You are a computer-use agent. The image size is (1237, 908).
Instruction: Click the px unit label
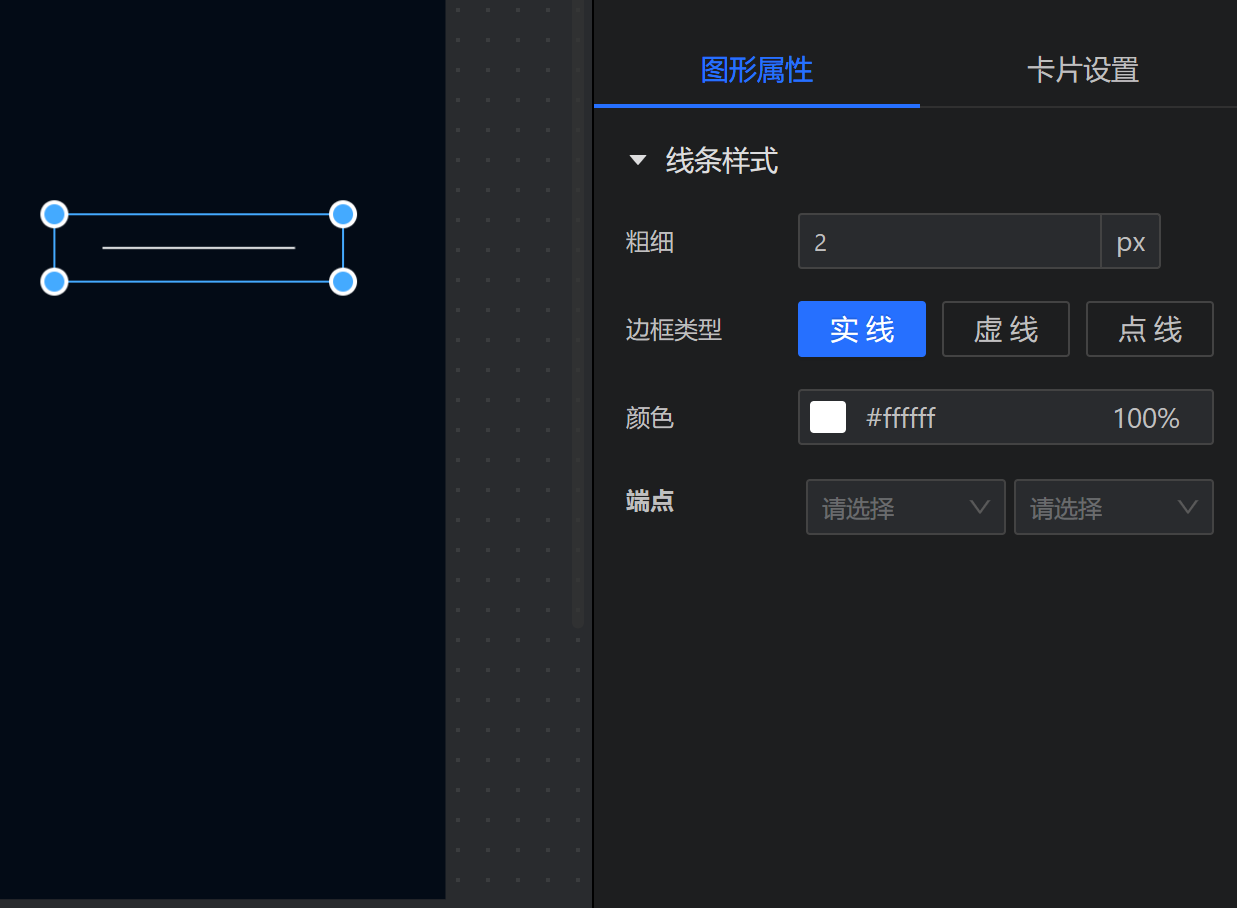(x=1130, y=241)
